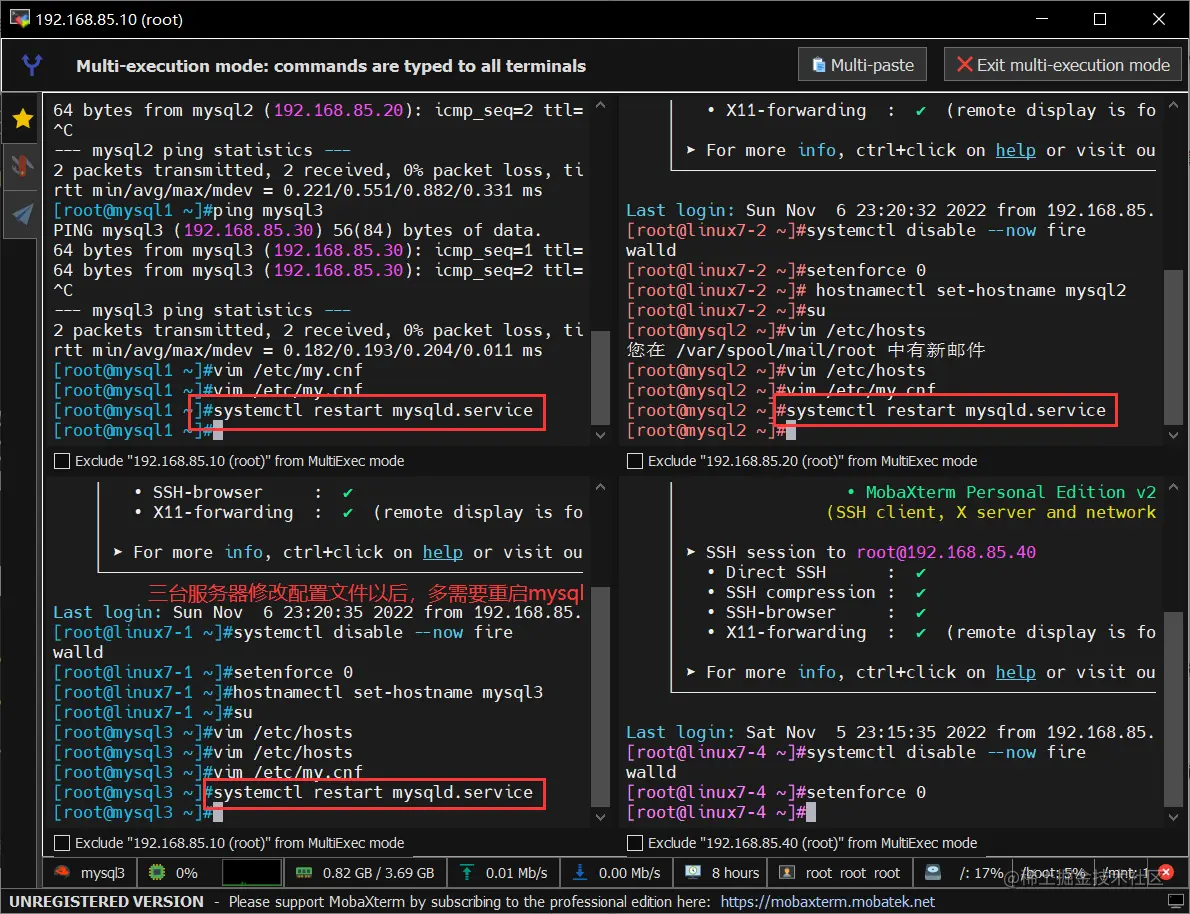
Task: Toggle the Exclude checkbox under the mysql1 terminal
Action: coord(62,461)
